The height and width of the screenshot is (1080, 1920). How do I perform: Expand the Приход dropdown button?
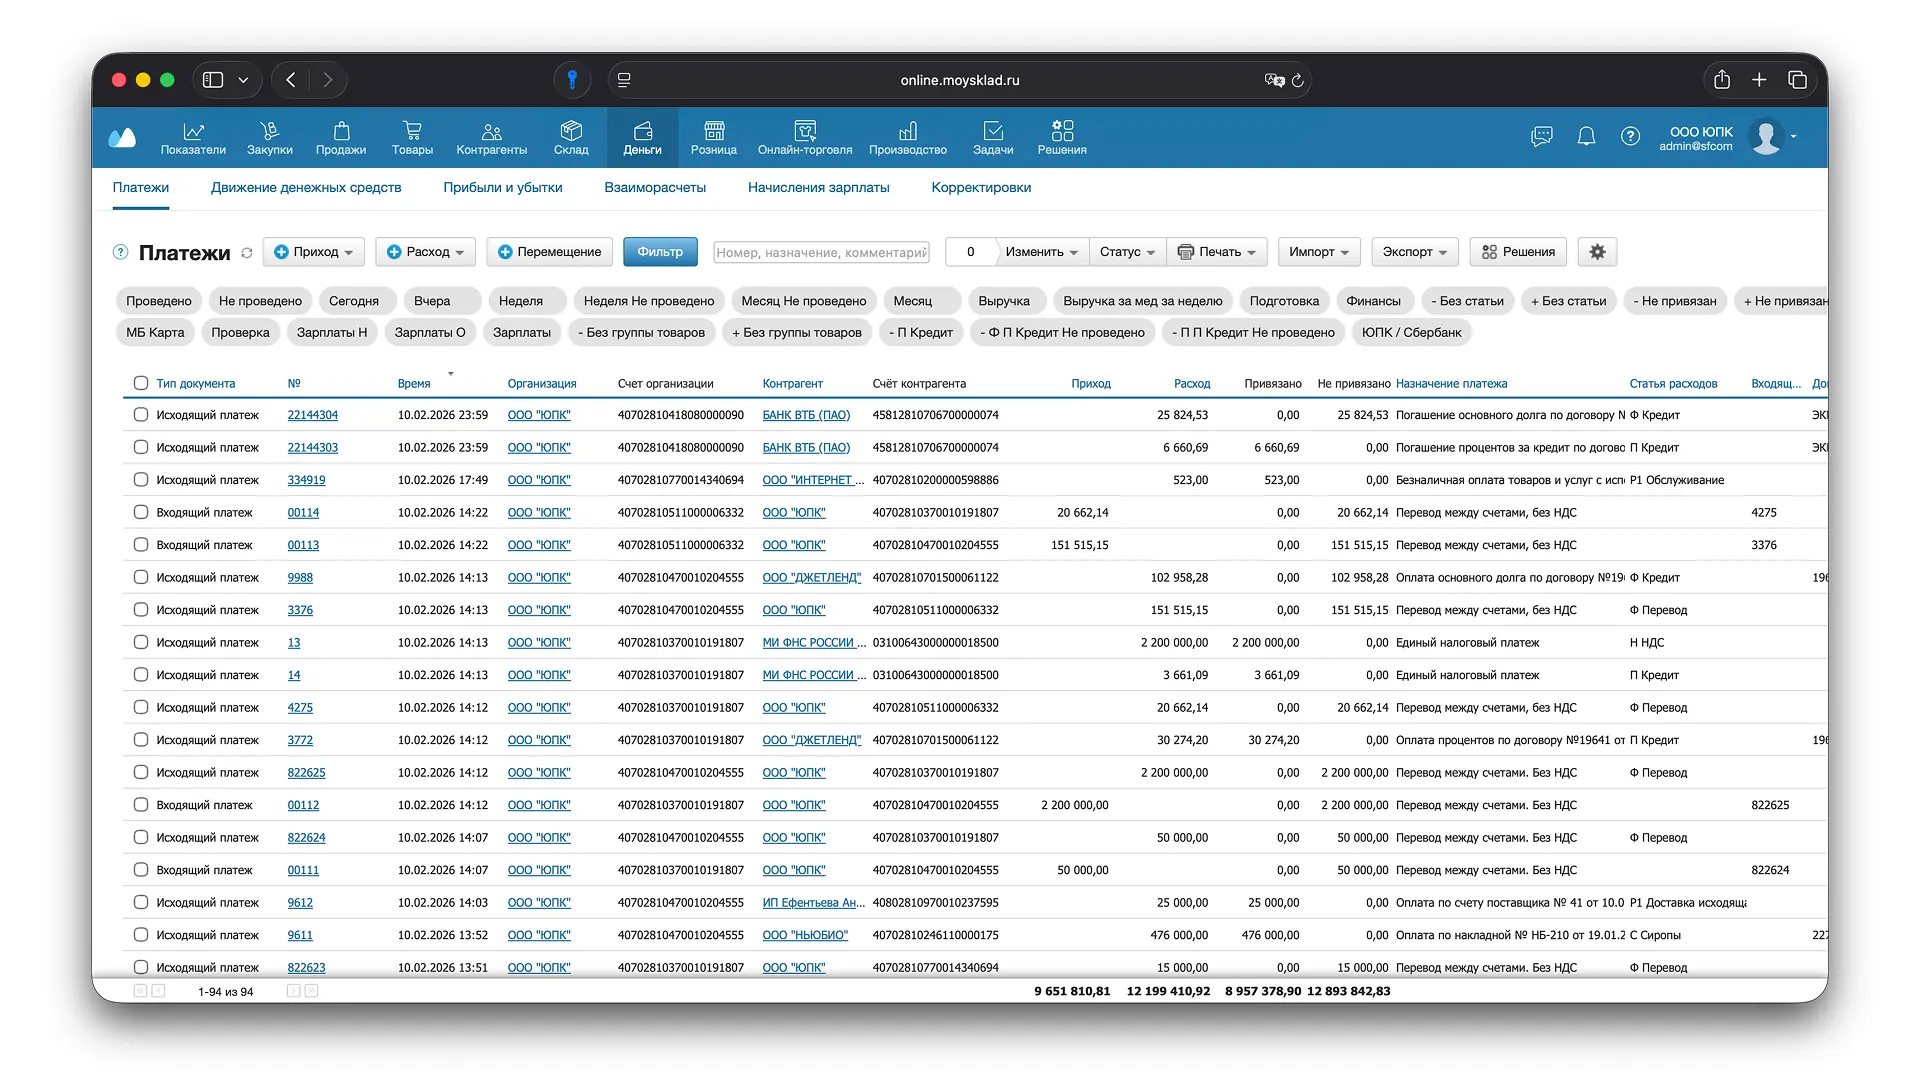tap(314, 252)
